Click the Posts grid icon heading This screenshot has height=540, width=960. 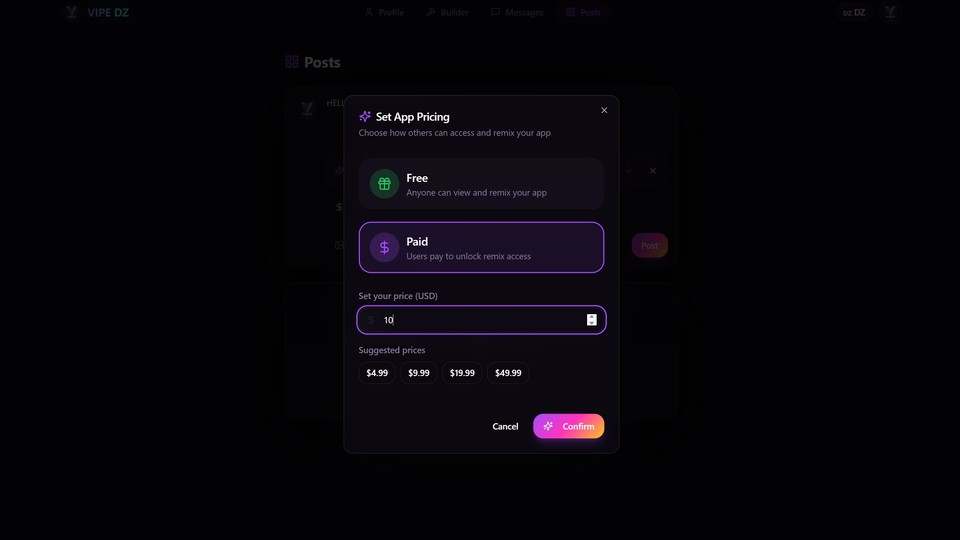point(292,62)
